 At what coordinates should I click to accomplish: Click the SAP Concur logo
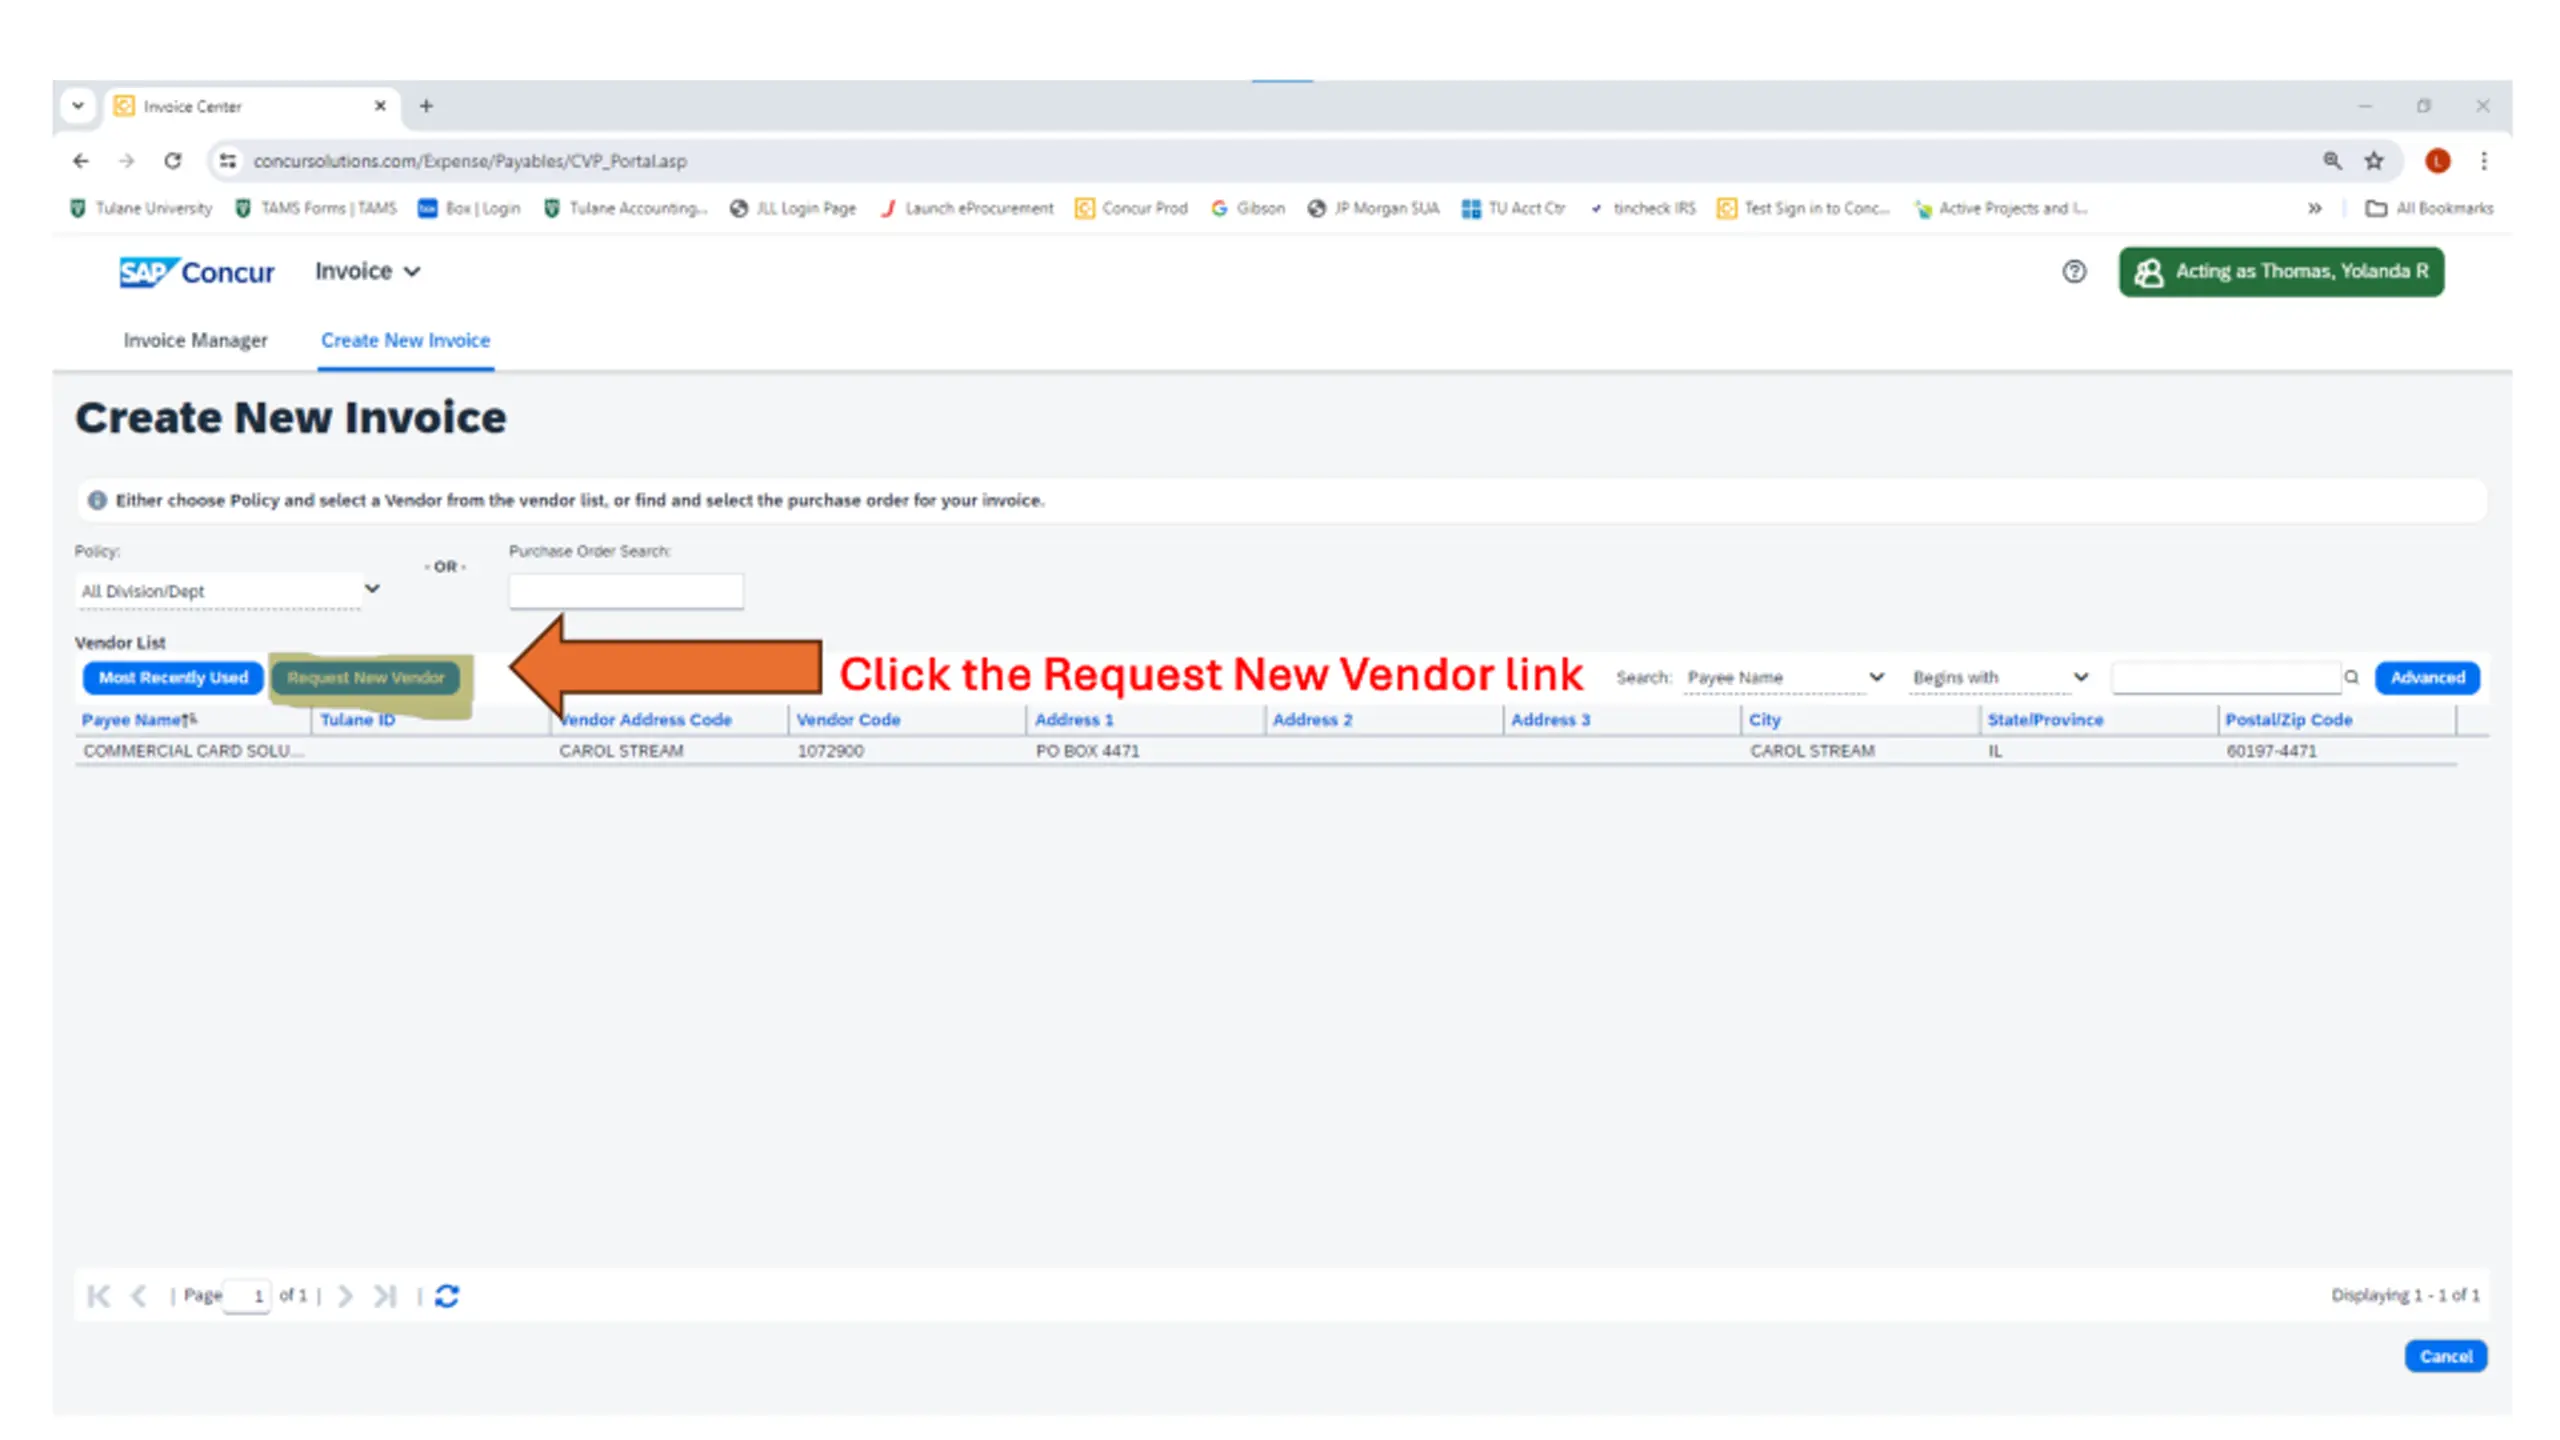coord(196,272)
